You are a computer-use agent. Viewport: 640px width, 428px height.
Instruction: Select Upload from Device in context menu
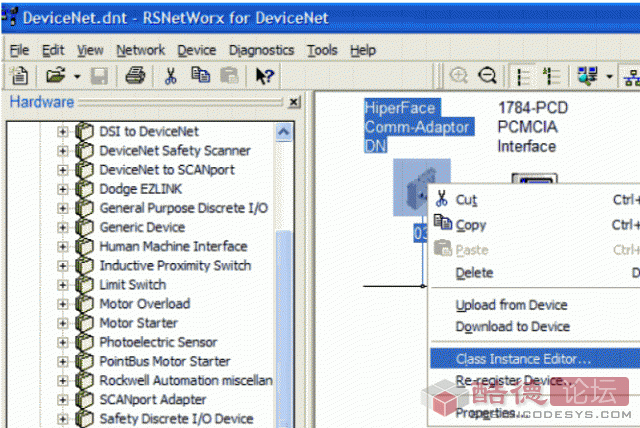point(511,305)
